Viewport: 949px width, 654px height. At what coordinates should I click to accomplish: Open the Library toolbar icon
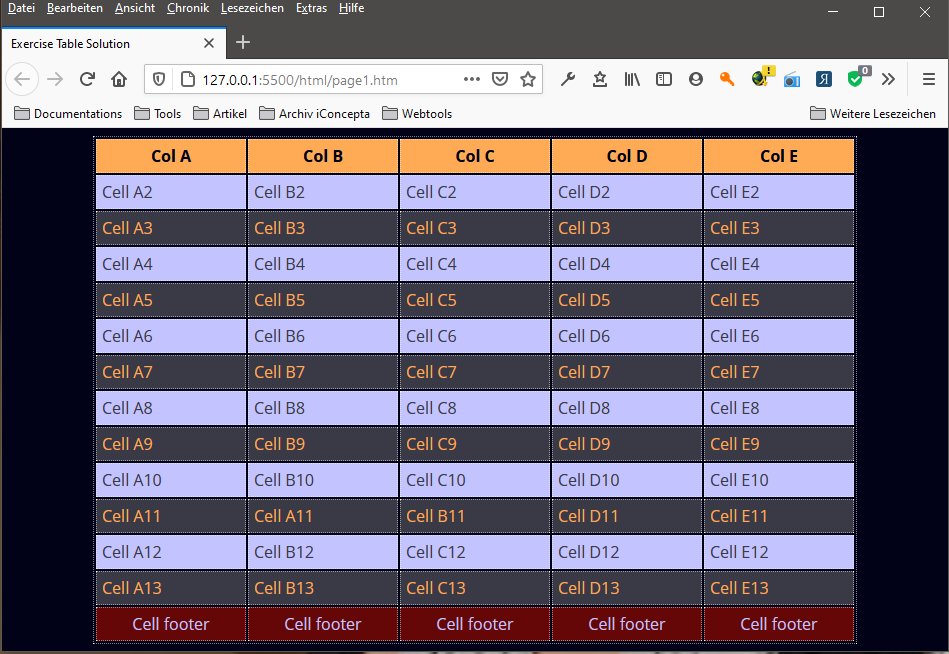click(x=633, y=80)
